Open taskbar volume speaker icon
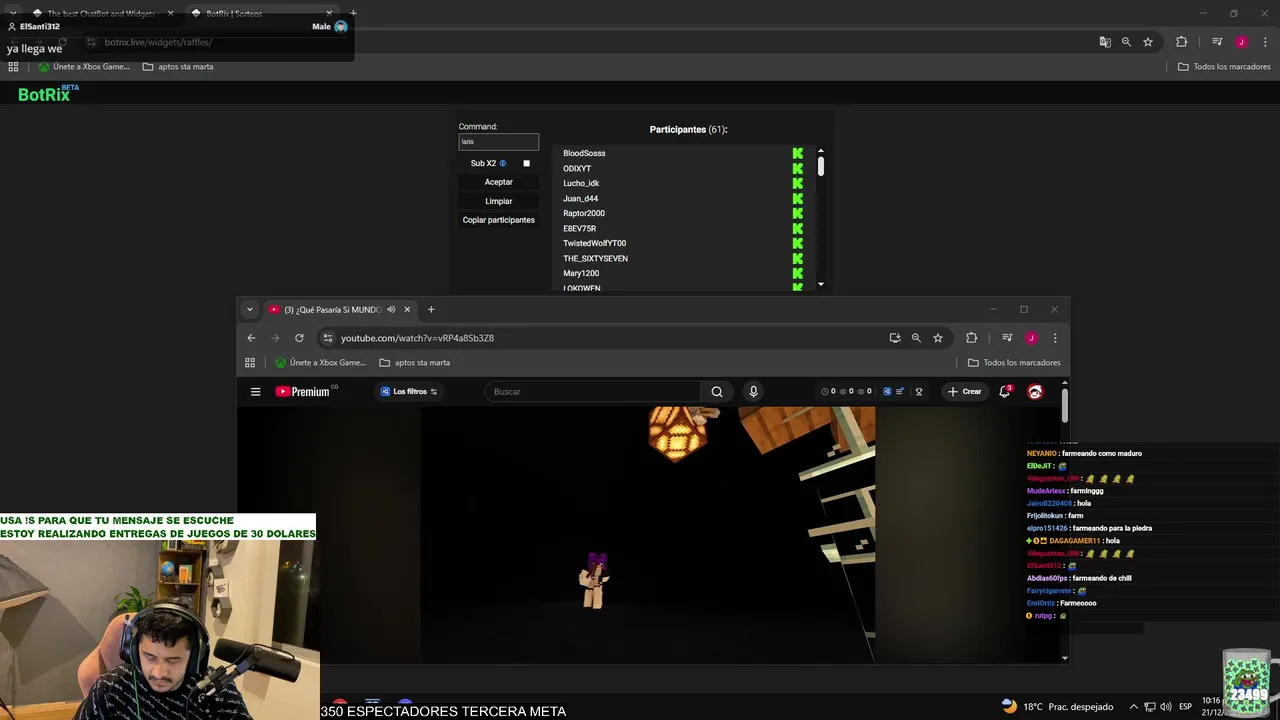Screen dimensions: 1280x720 pyautogui.click(x=1165, y=707)
